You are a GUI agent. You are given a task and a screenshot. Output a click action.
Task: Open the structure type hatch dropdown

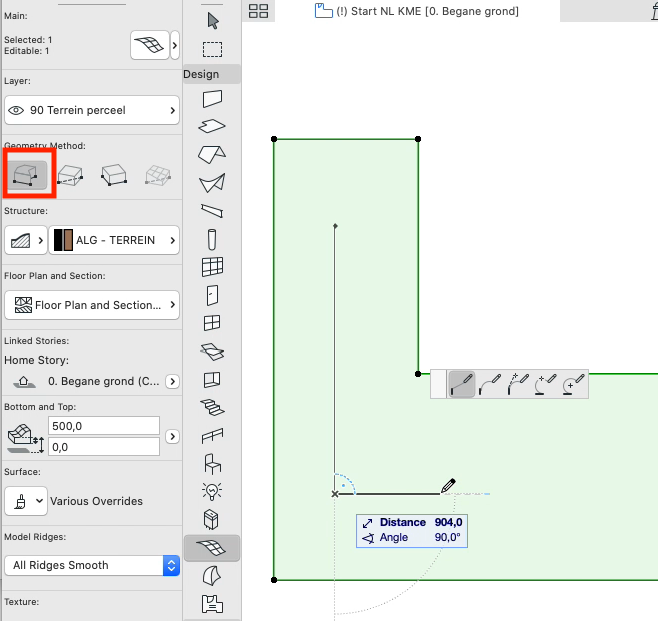click(26, 240)
